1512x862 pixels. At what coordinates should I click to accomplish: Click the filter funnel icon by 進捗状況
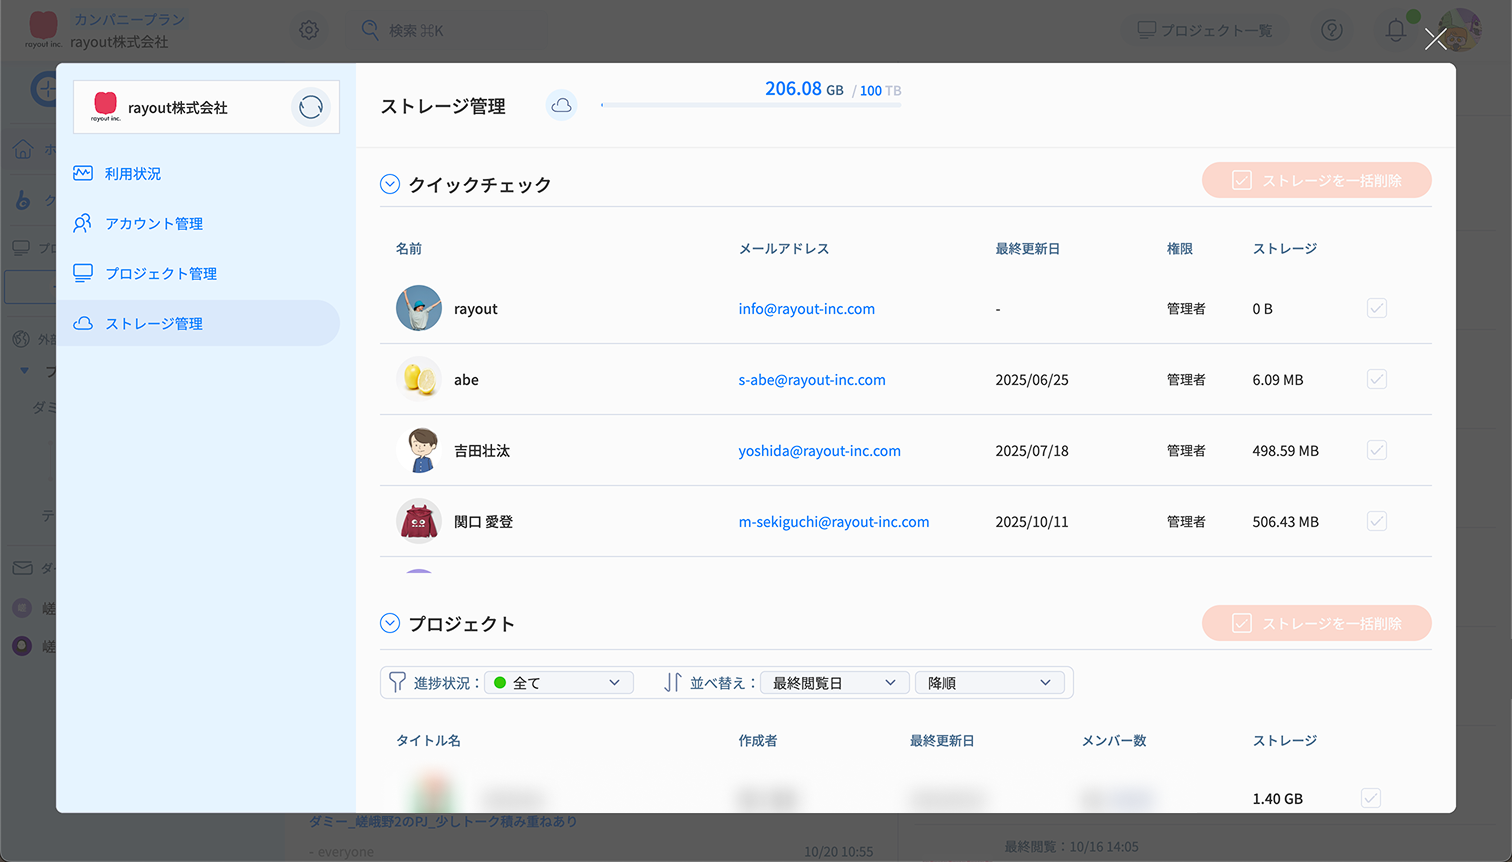coord(397,682)
